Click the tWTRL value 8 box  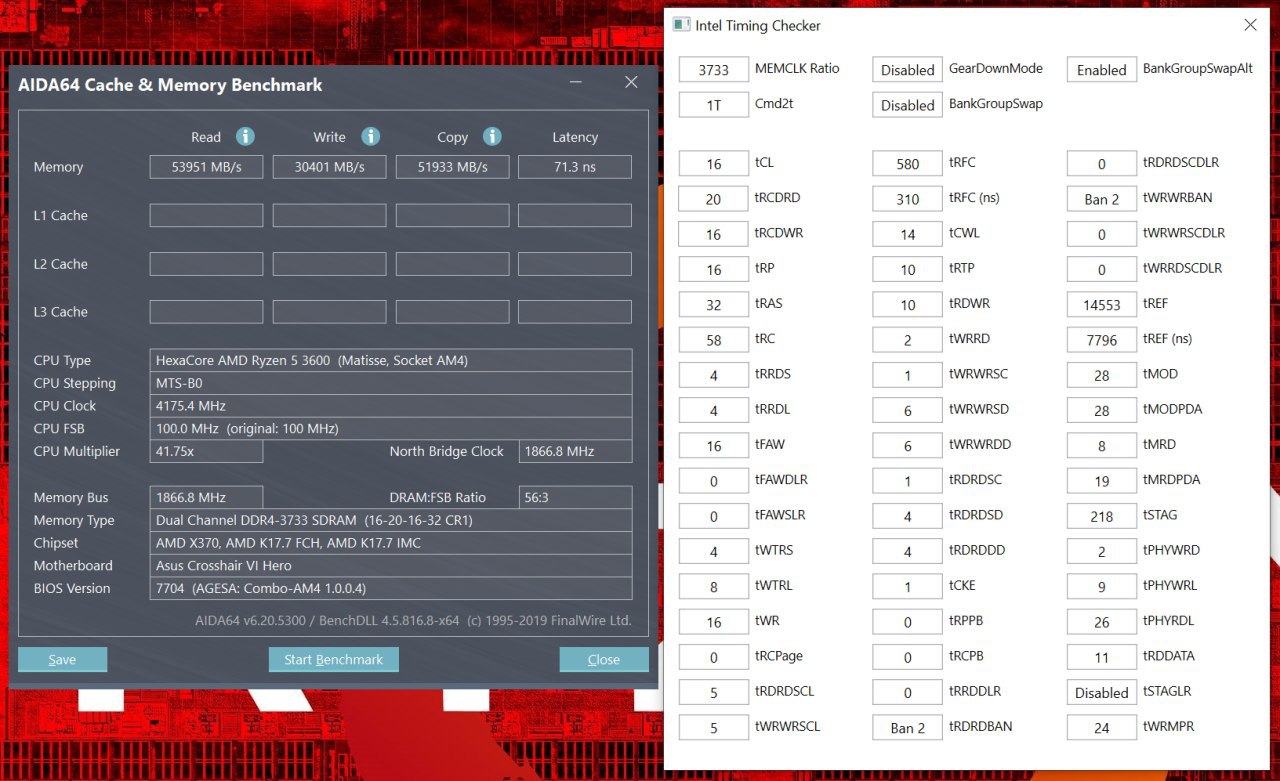tap(713, 586)
